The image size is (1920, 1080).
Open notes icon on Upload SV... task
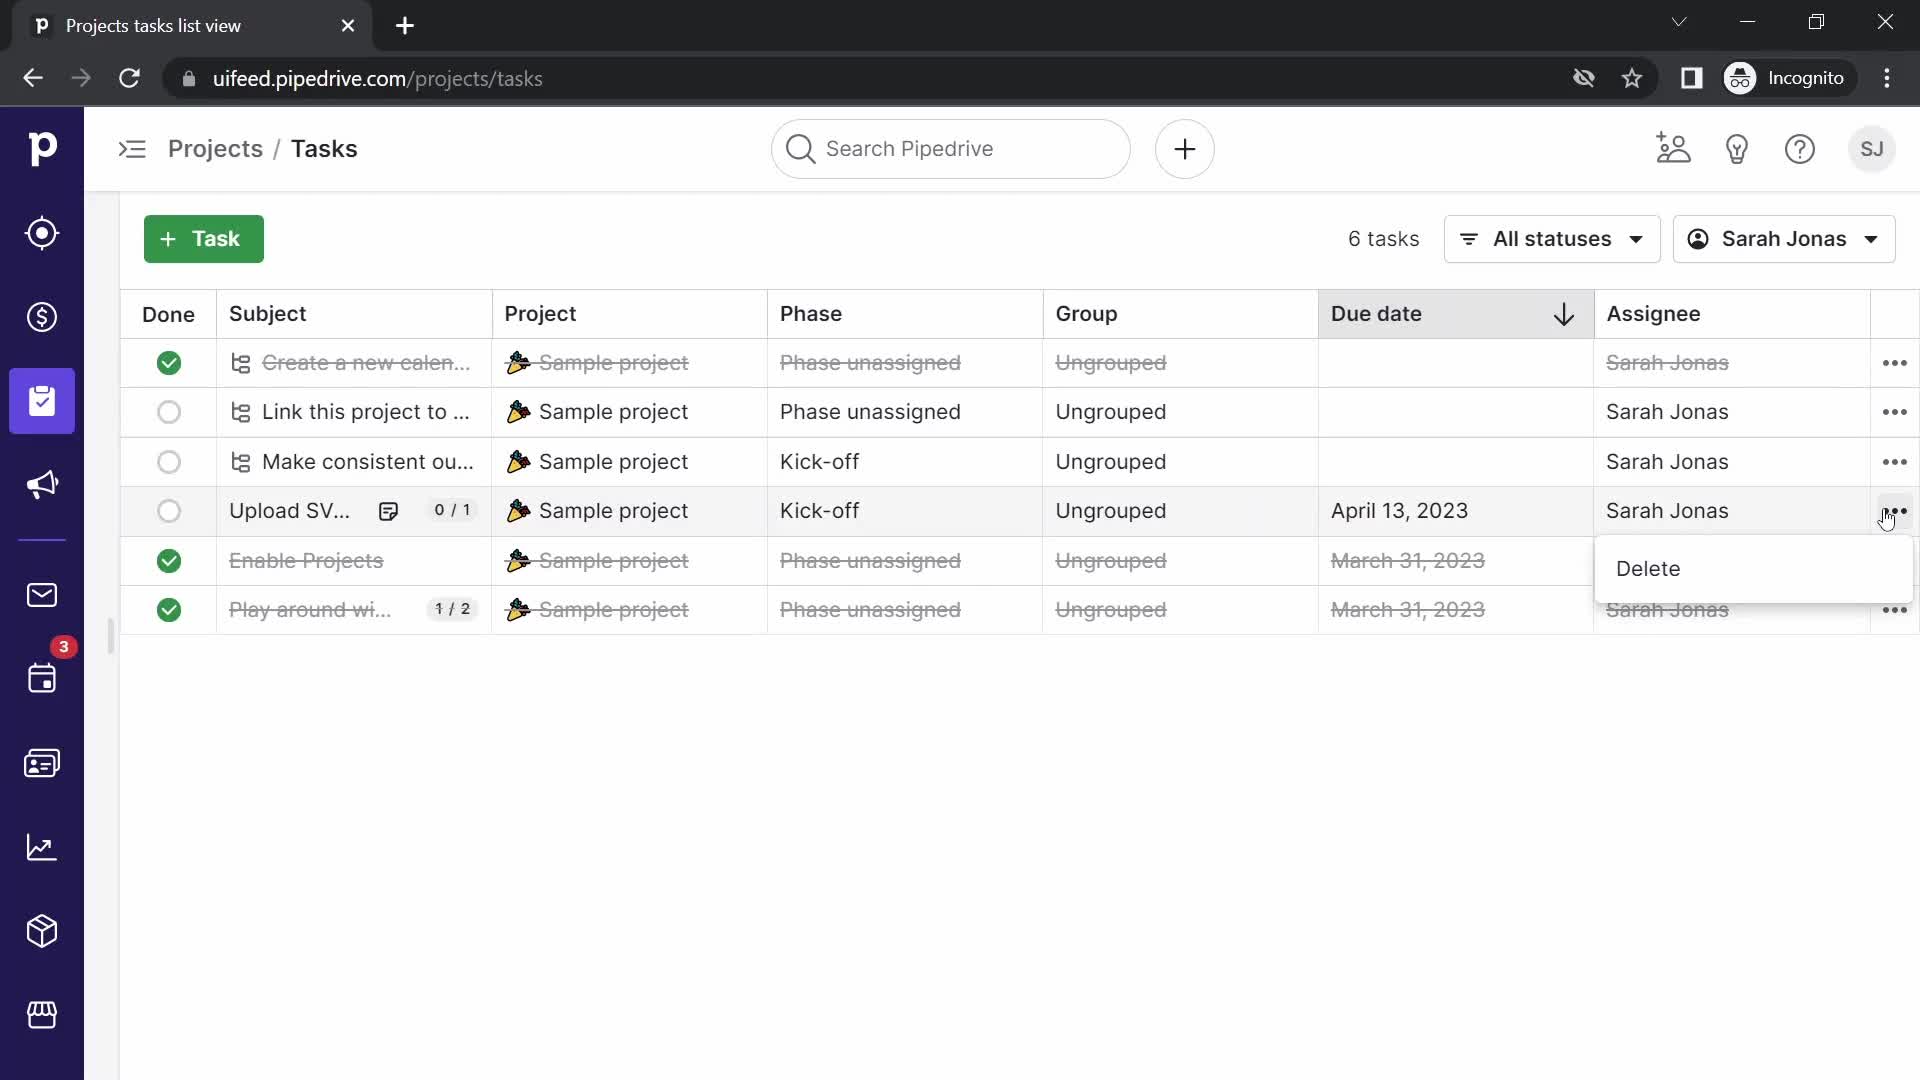pos(388,511)
